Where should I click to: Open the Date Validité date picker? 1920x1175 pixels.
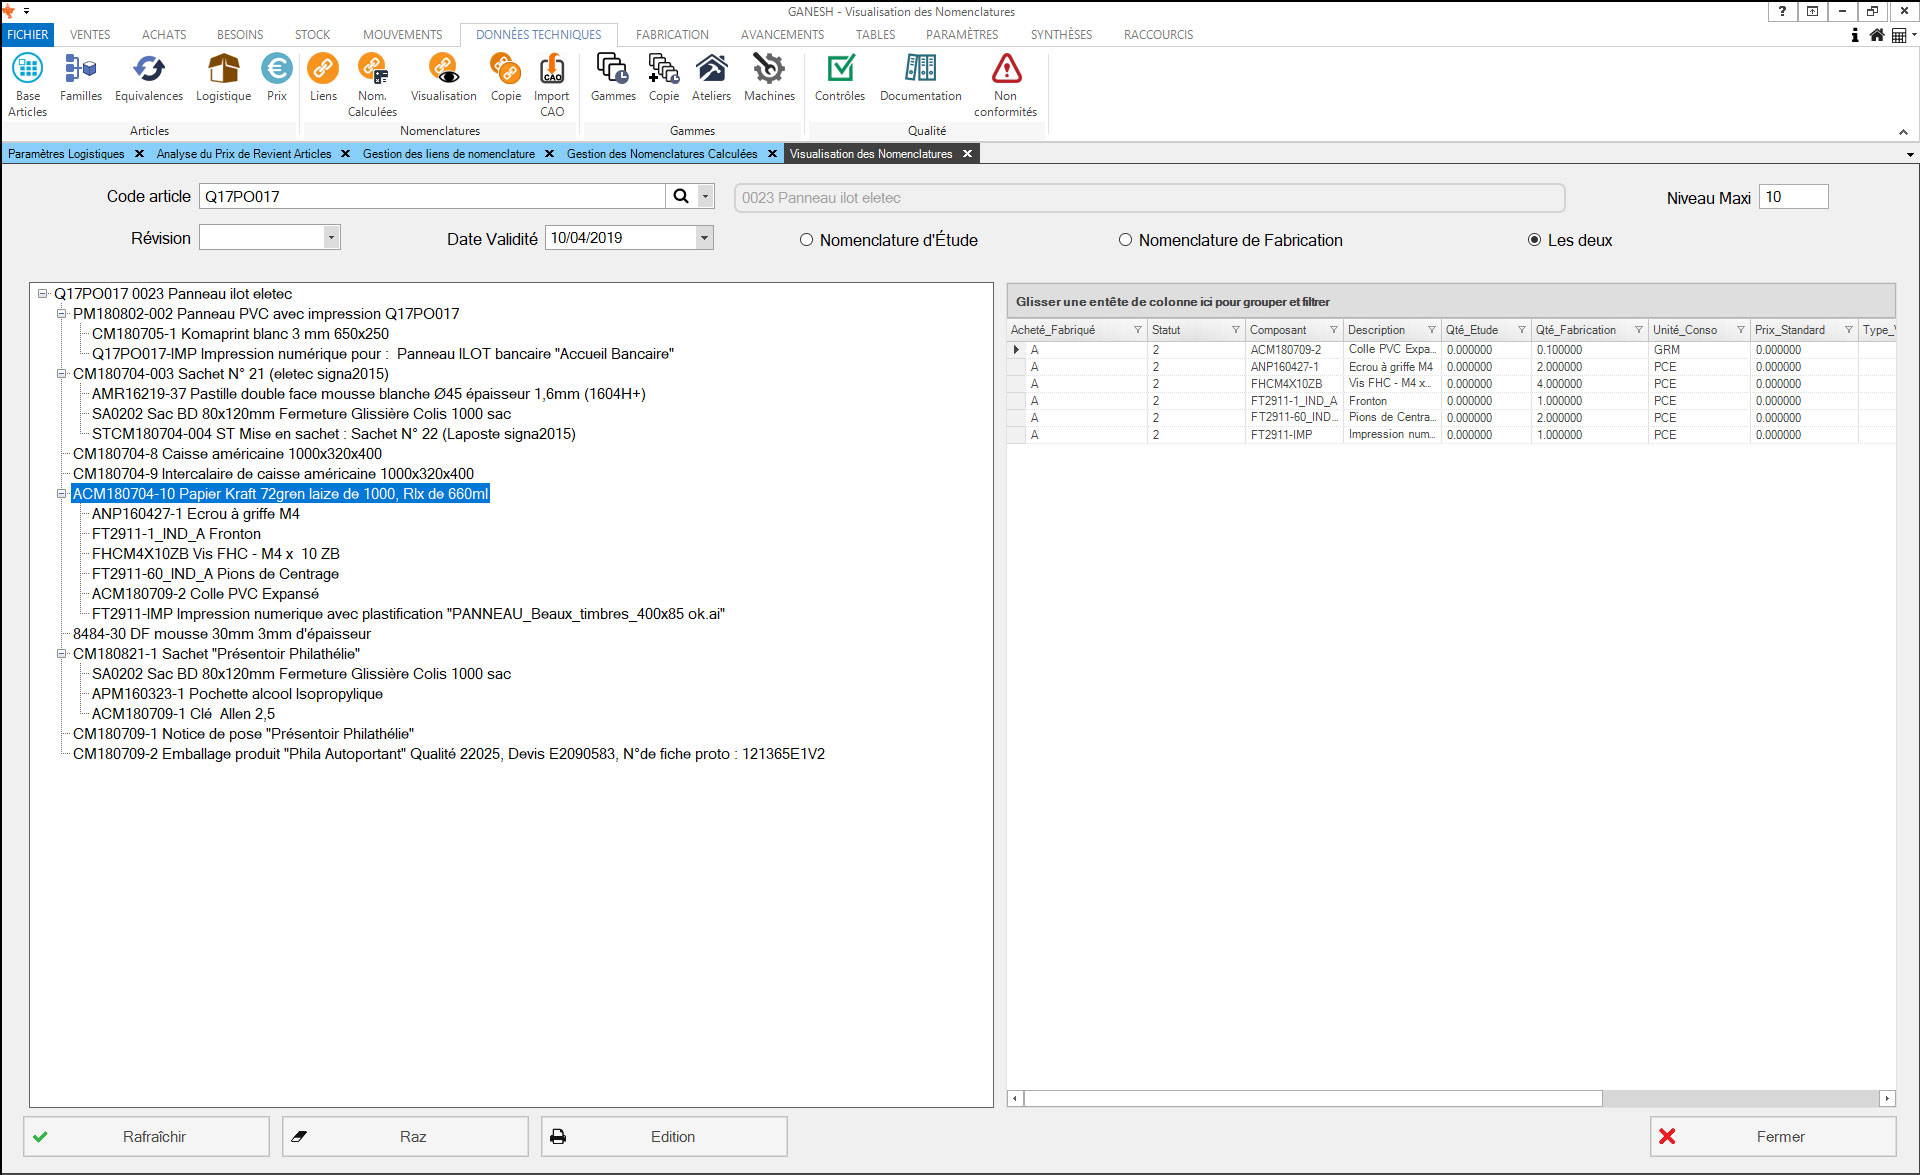click(x=704, y=238)
